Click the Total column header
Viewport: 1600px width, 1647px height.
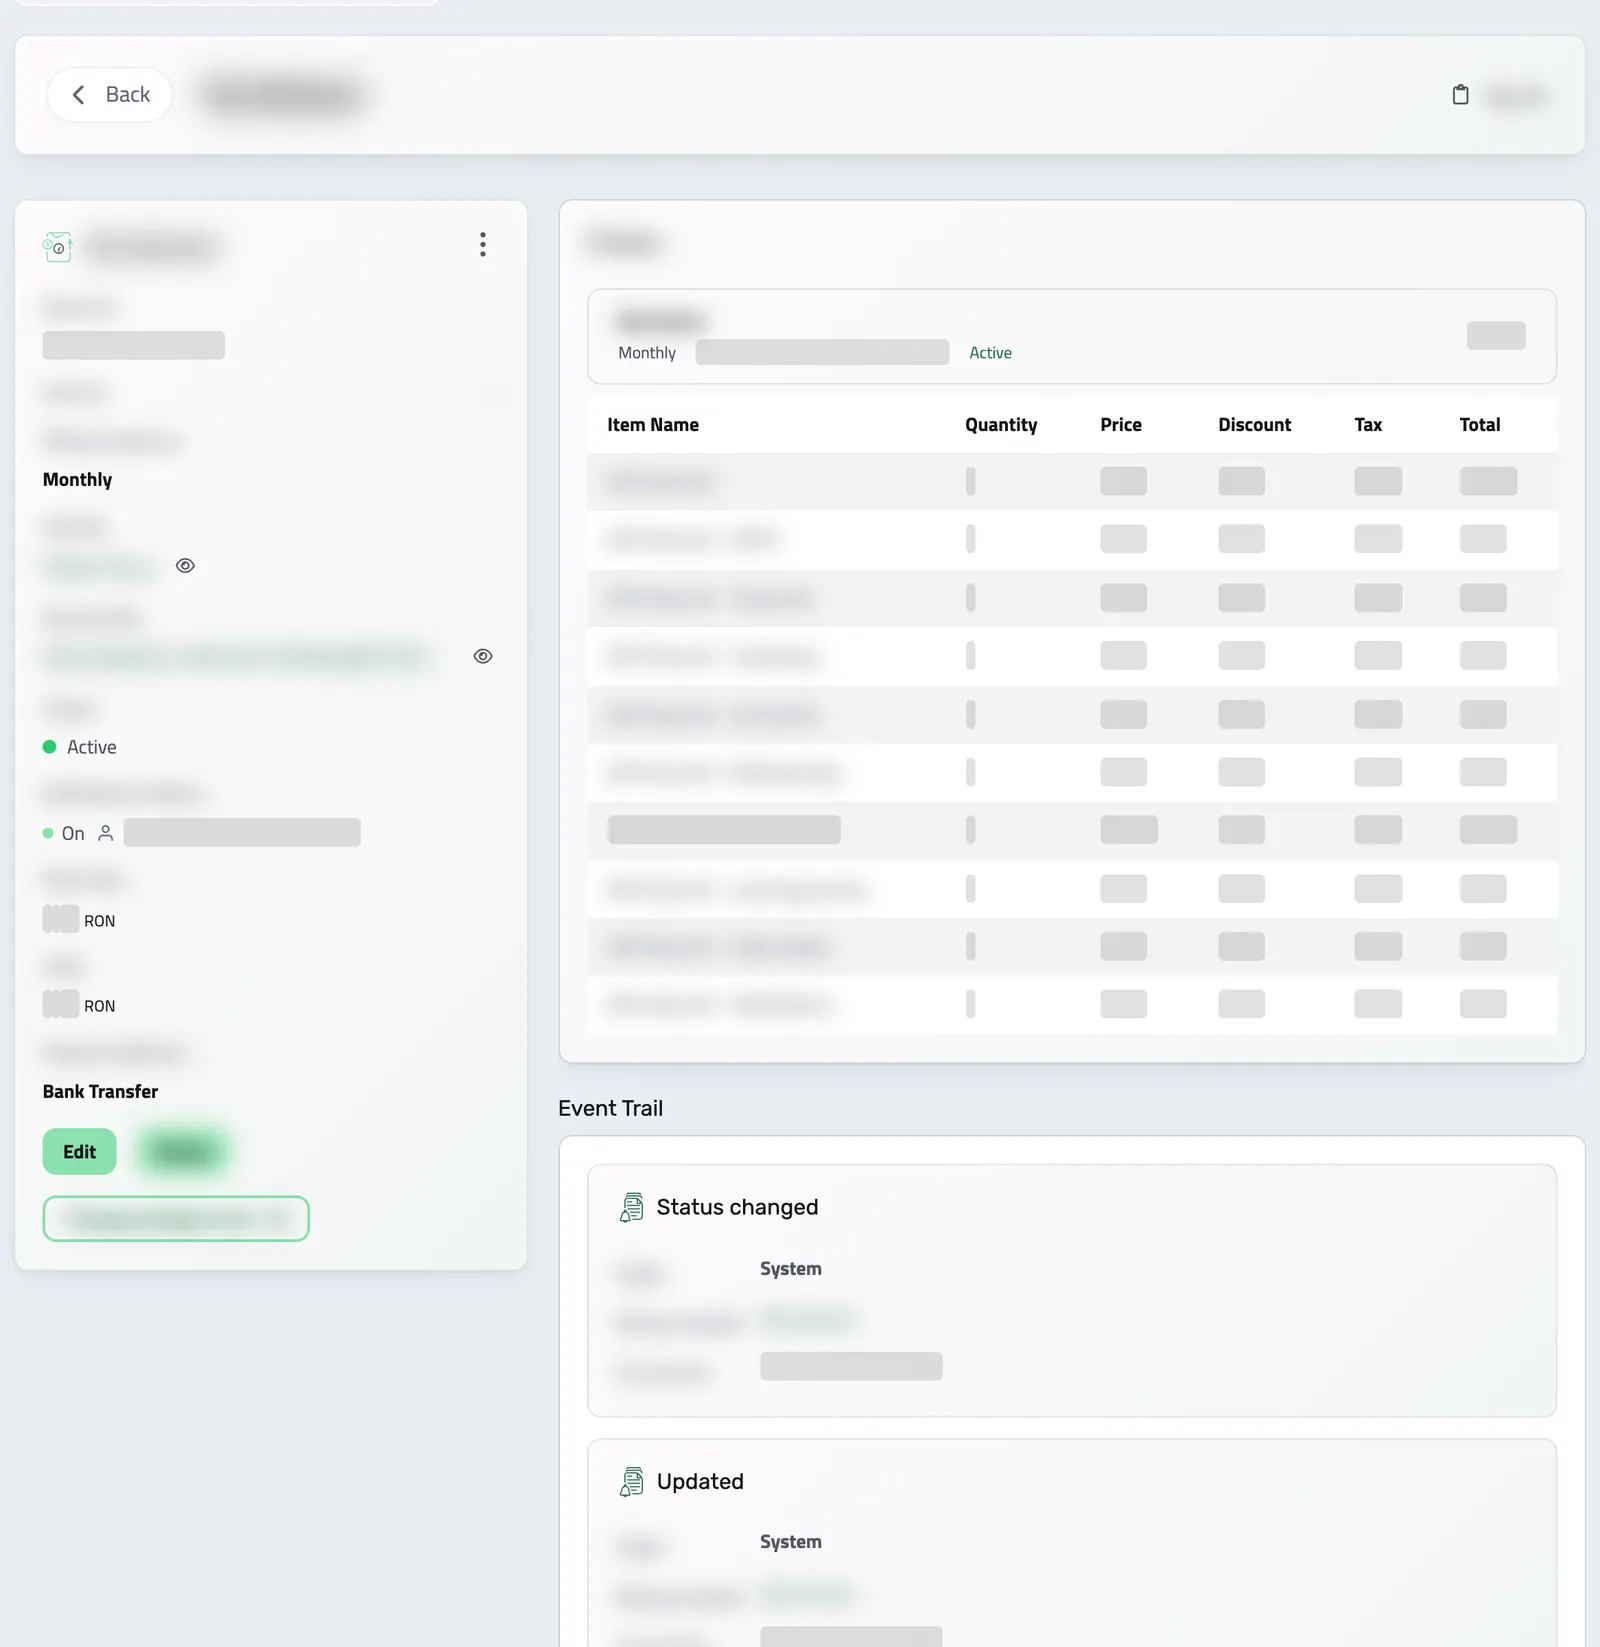coord(1480,425)
